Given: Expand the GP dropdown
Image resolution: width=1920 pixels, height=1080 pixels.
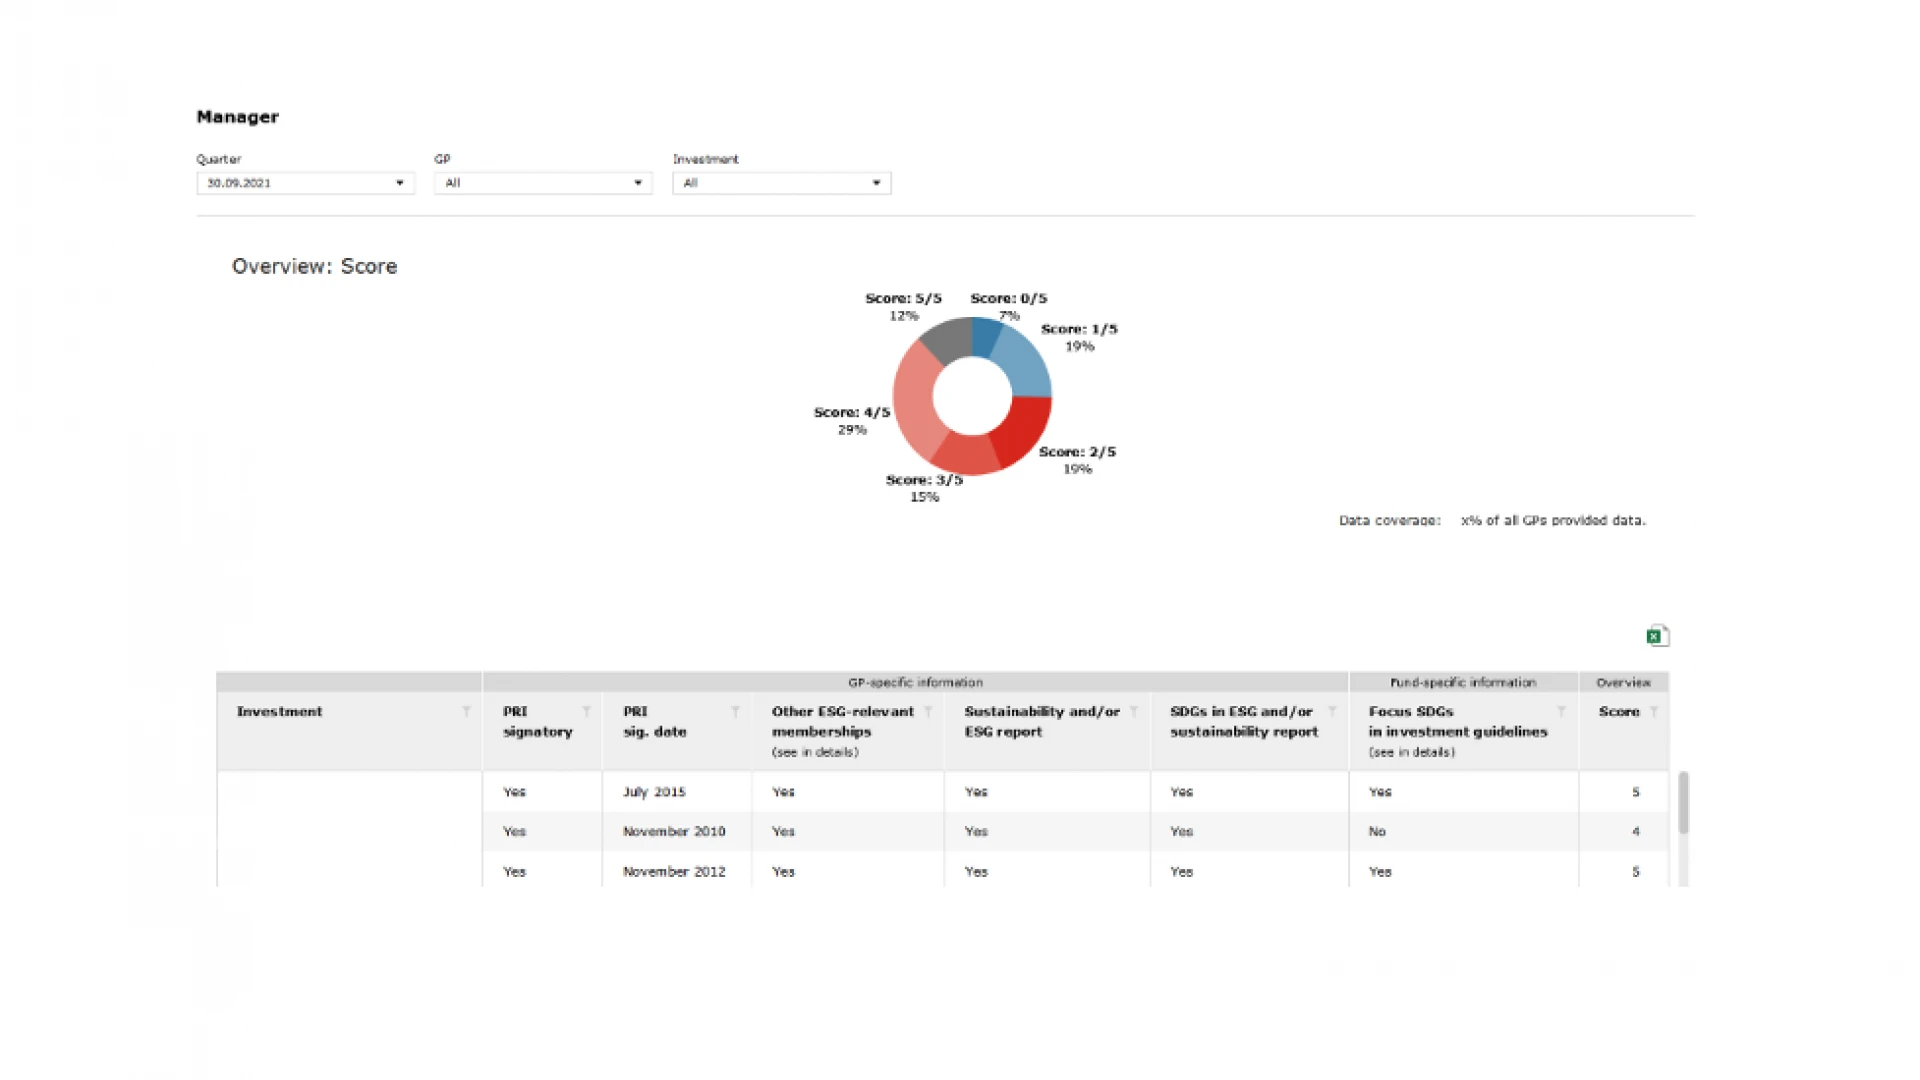Looking at the screenshot, I should coord(543,183).
